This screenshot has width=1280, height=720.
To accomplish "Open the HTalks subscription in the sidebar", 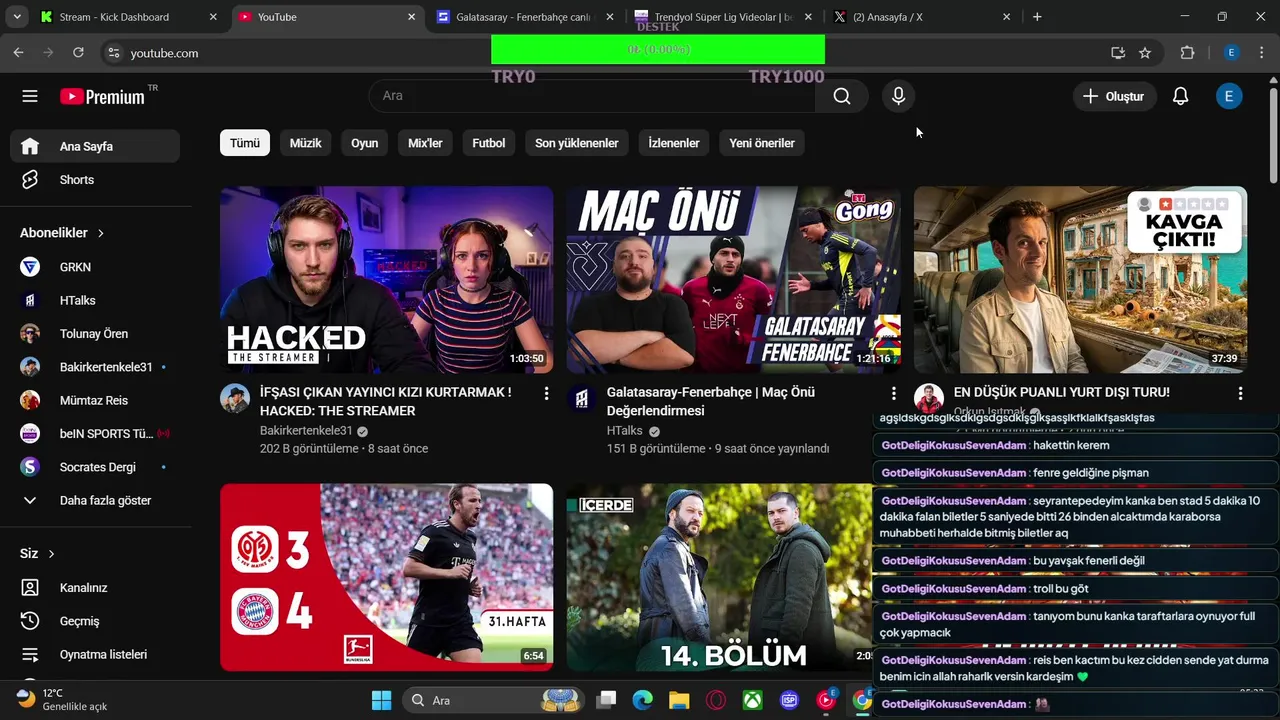I will (x=95, y=300).
